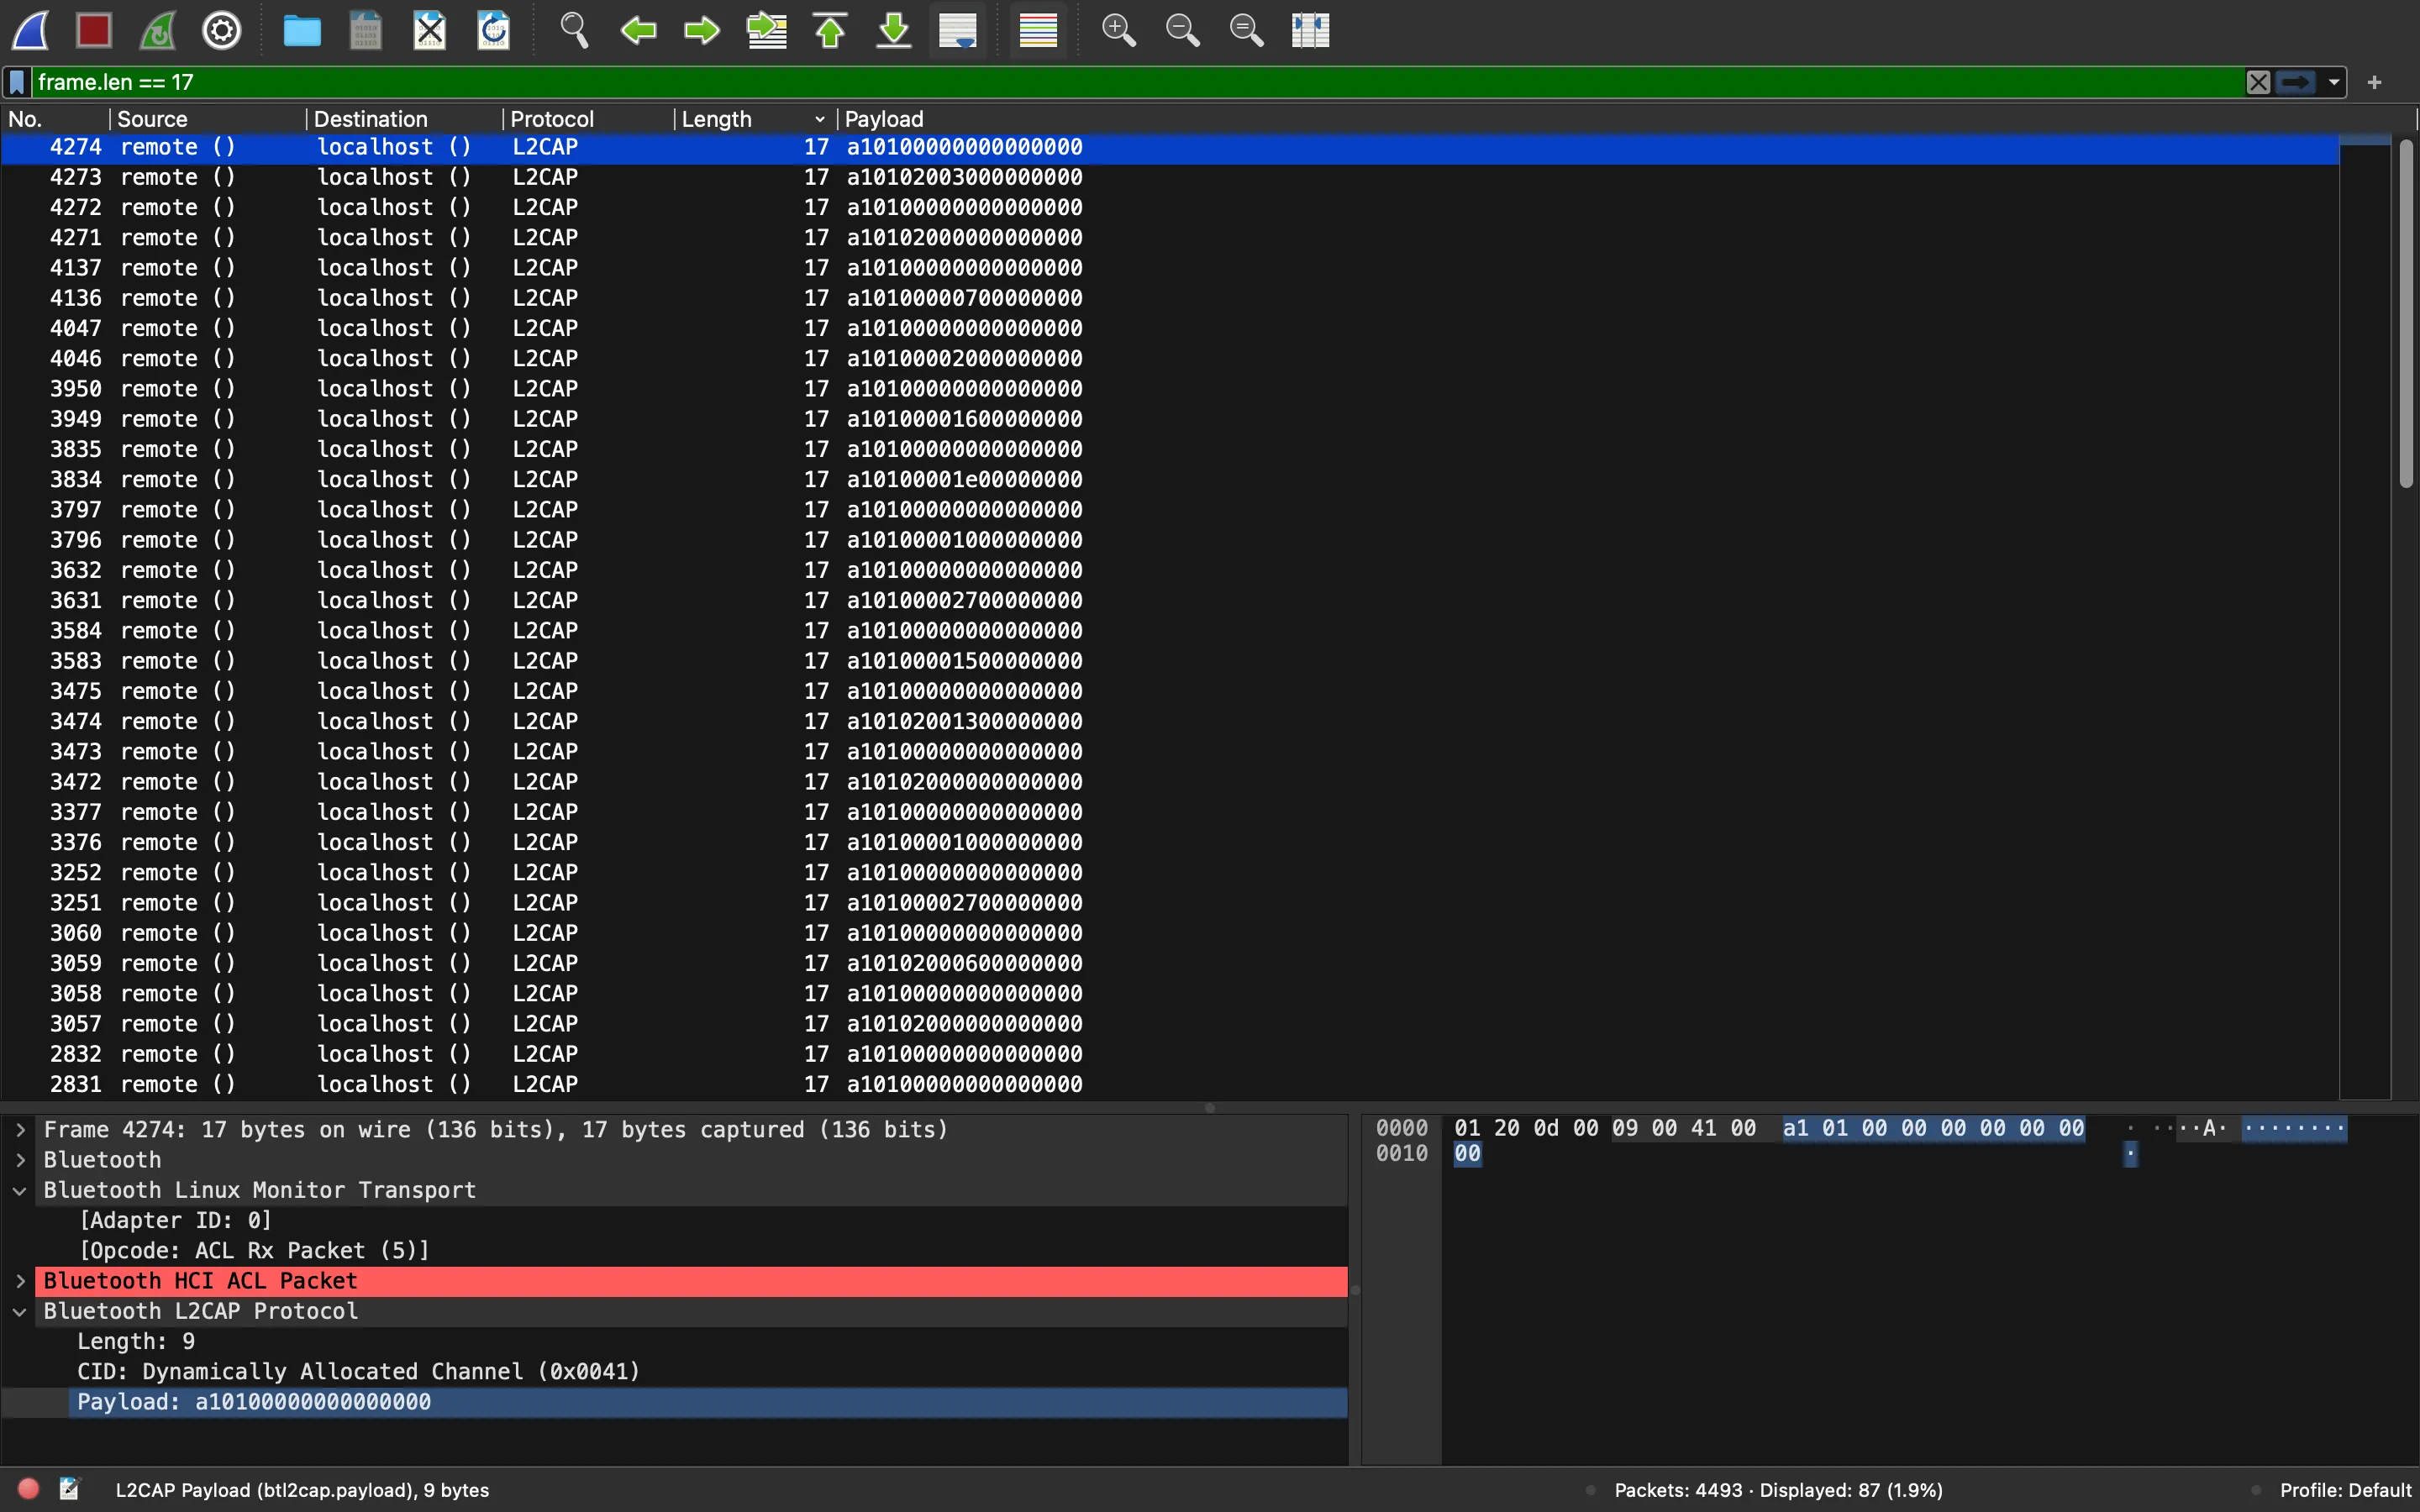Toggle auto-scroll during live capture
Screen dimensions: 2420x1512
tap(958, 30)
